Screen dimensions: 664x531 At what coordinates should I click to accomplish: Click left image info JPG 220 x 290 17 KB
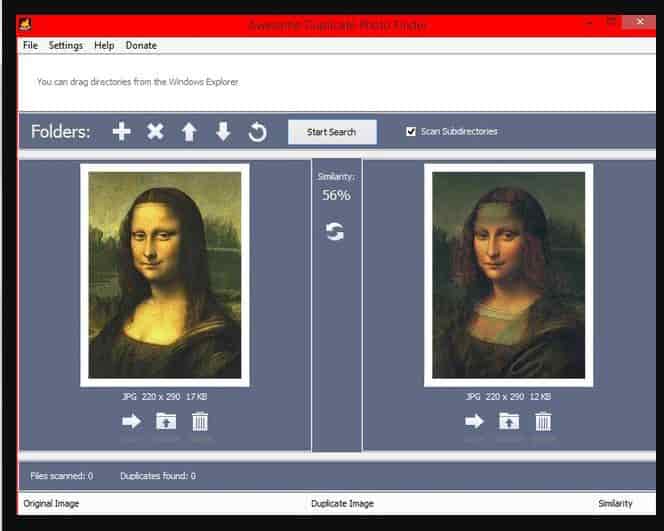click(165, 397)
